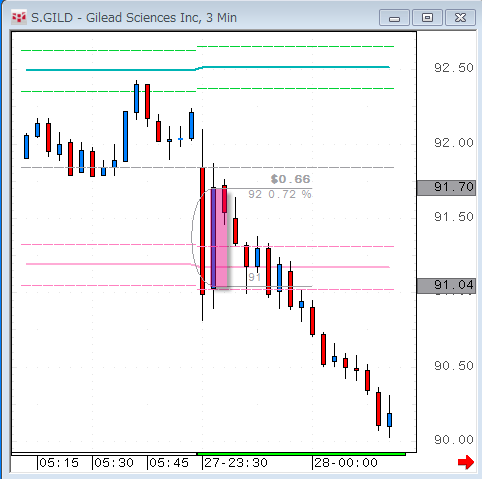Click the 05:30 time label
The width and height of the screenshot is (482, 479).
point(114,463)
